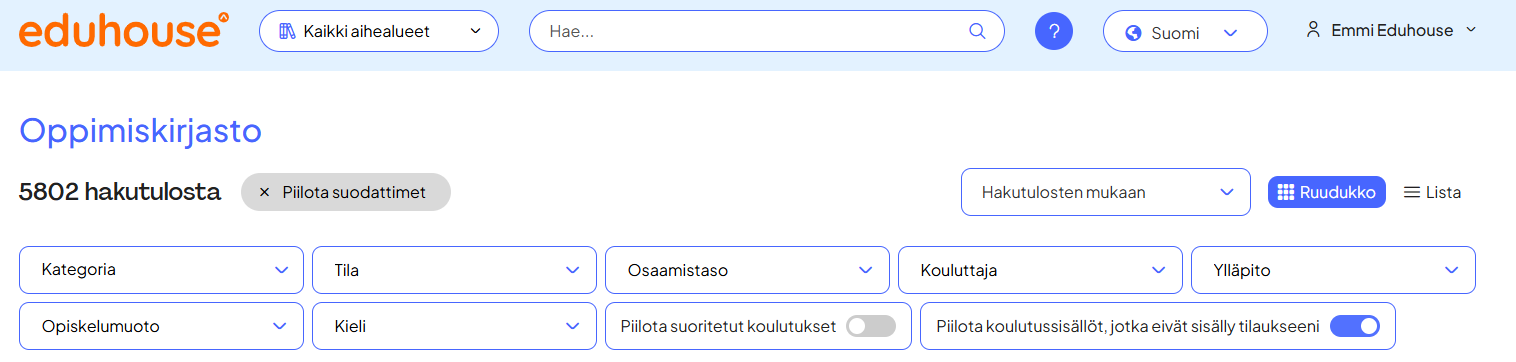The width and height of the screenshot is (1516, 362).
Task: Expand the Kieli filter dropdown
Action: coord(454,326)
